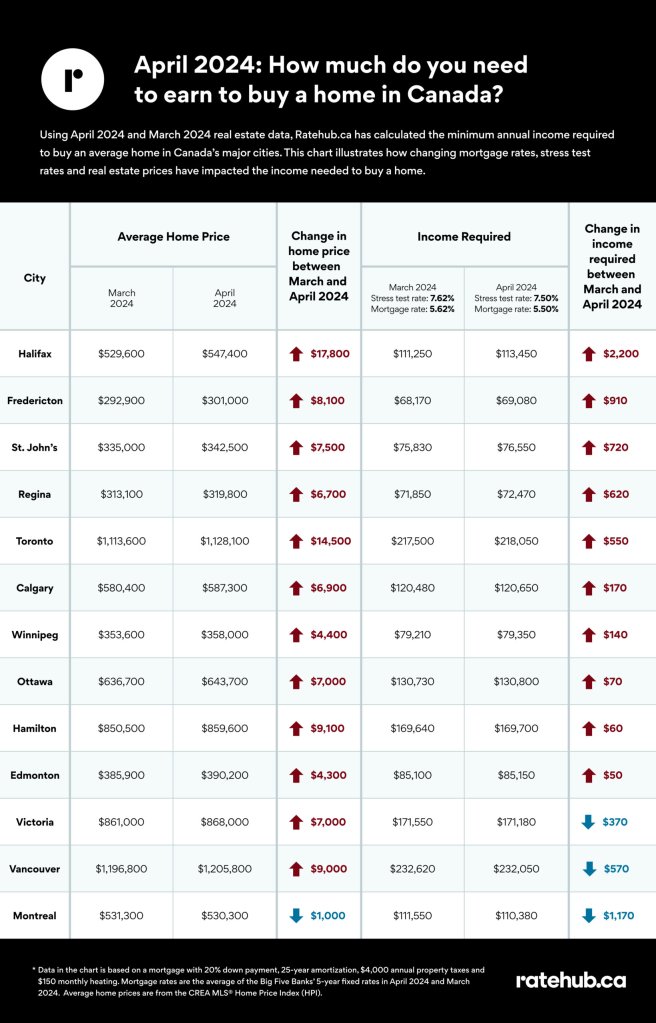The width and height of the screenshot is (656, 1023).
Task: Click the 'City' column header
Action: [35, 278]
